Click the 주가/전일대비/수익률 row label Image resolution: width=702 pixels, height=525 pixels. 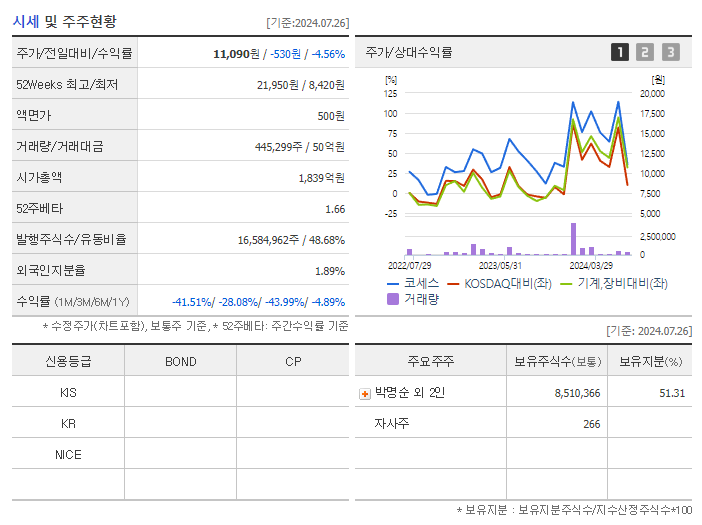[74, 54]
